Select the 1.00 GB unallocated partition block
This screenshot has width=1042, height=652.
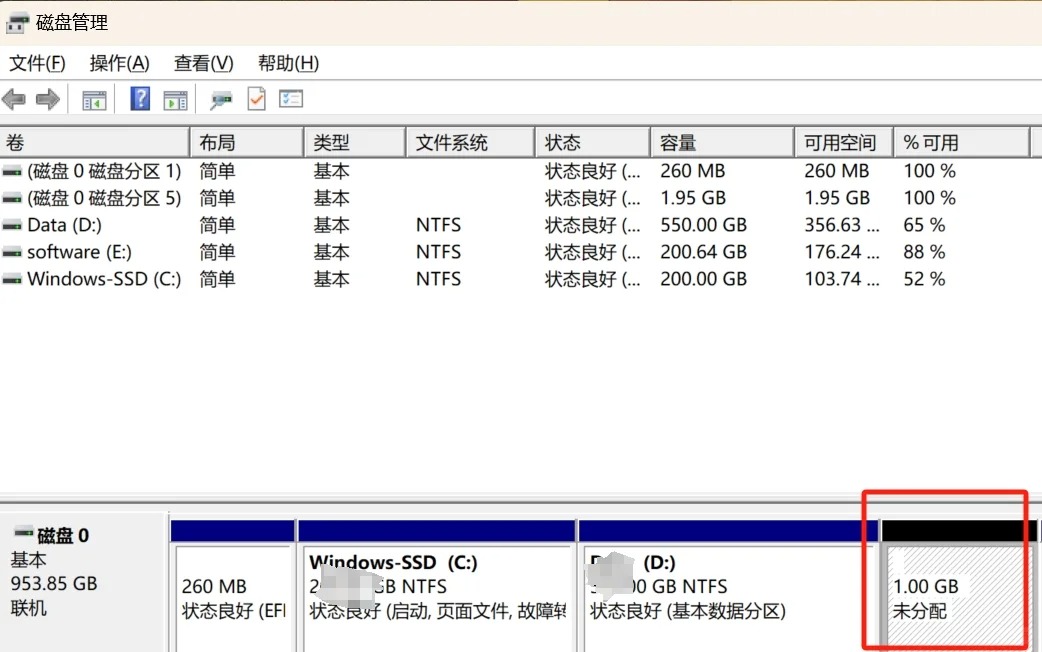click(955, 597)
